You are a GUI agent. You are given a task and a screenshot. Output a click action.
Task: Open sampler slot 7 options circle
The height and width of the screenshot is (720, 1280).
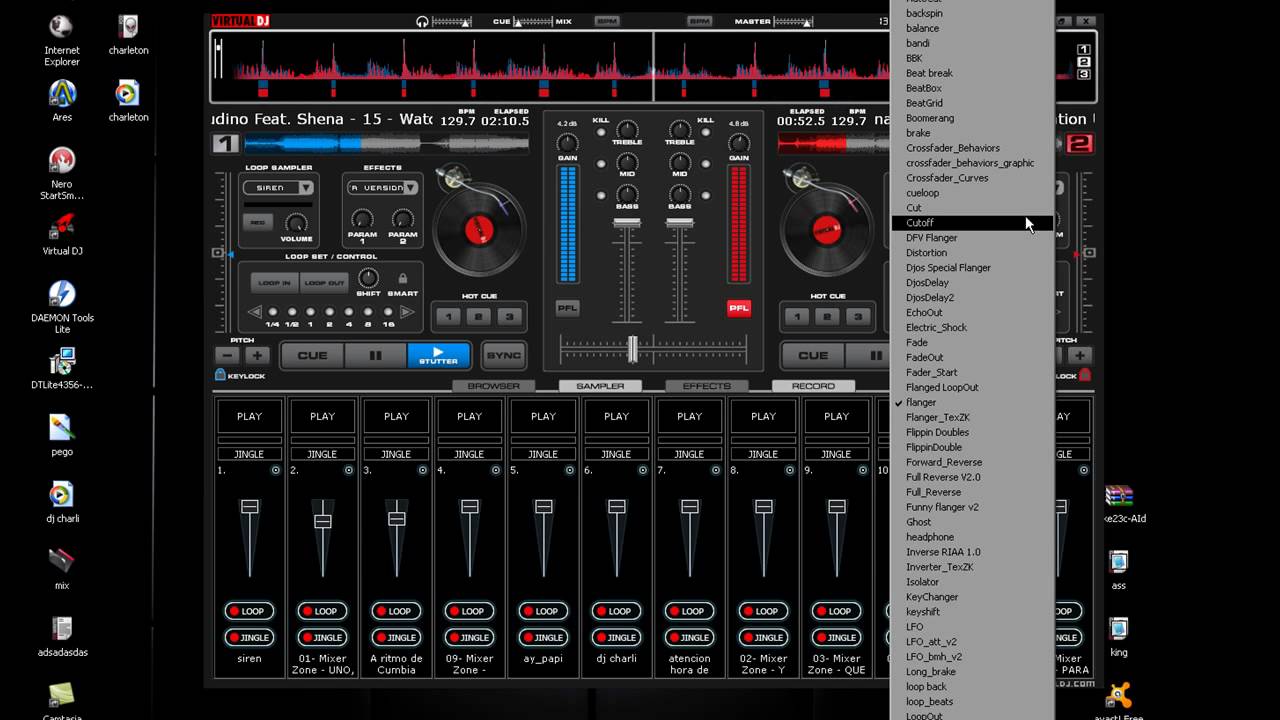[x=716, y=470]
